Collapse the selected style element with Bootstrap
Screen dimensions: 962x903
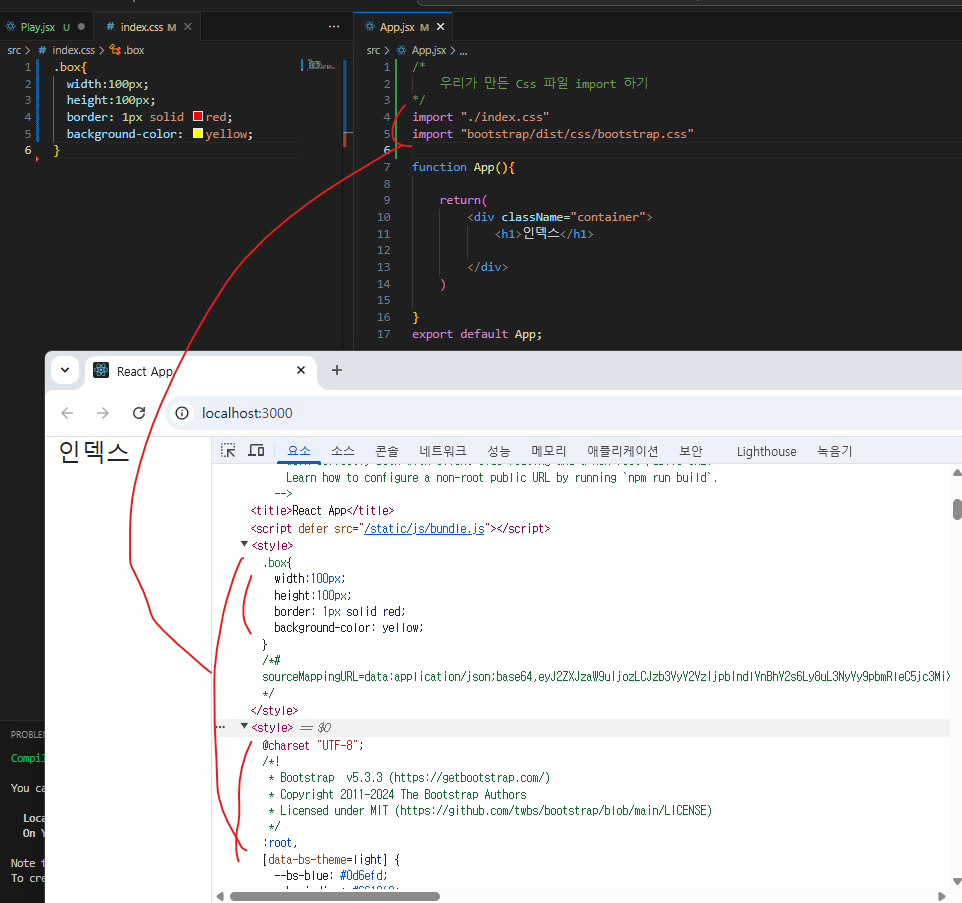(244, 726)
